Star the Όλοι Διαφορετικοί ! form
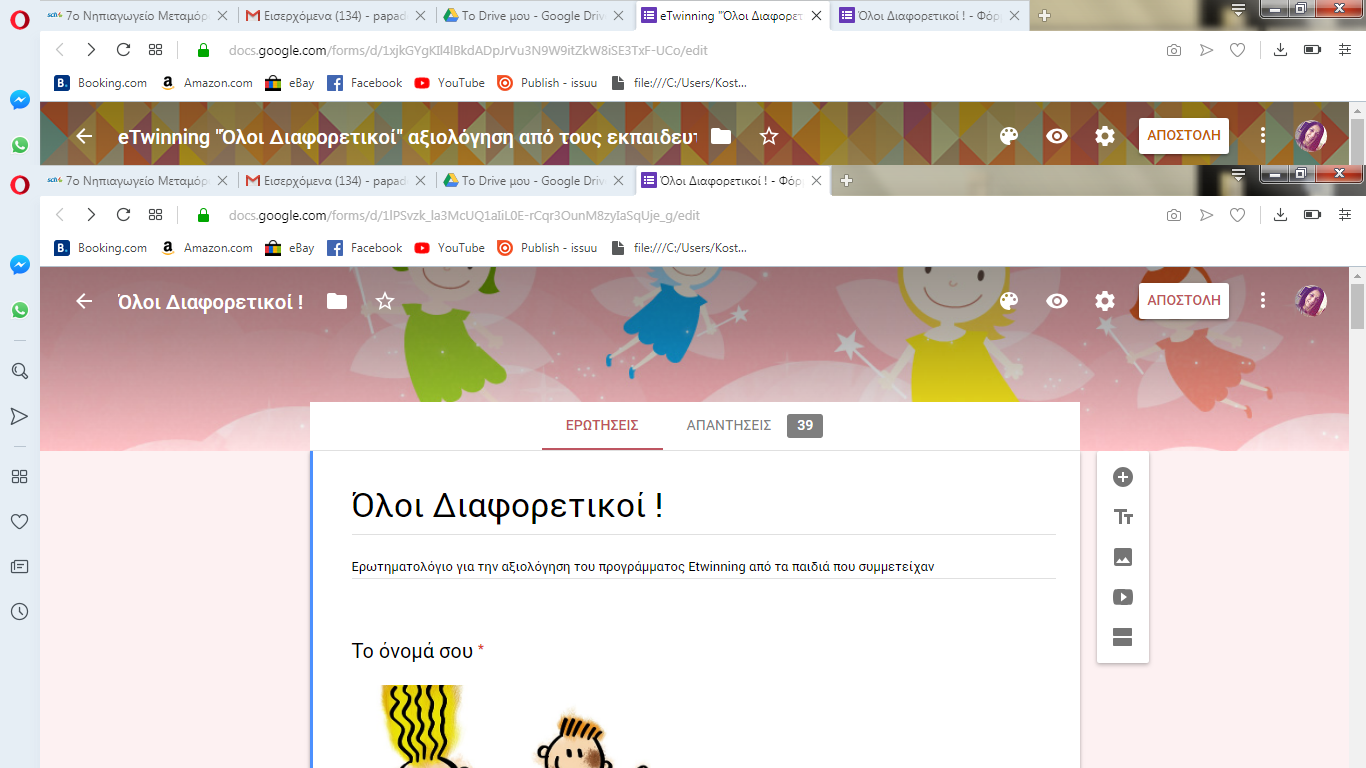The height and width of the screenshot is (768, 1366). click(x=385, y=301)
